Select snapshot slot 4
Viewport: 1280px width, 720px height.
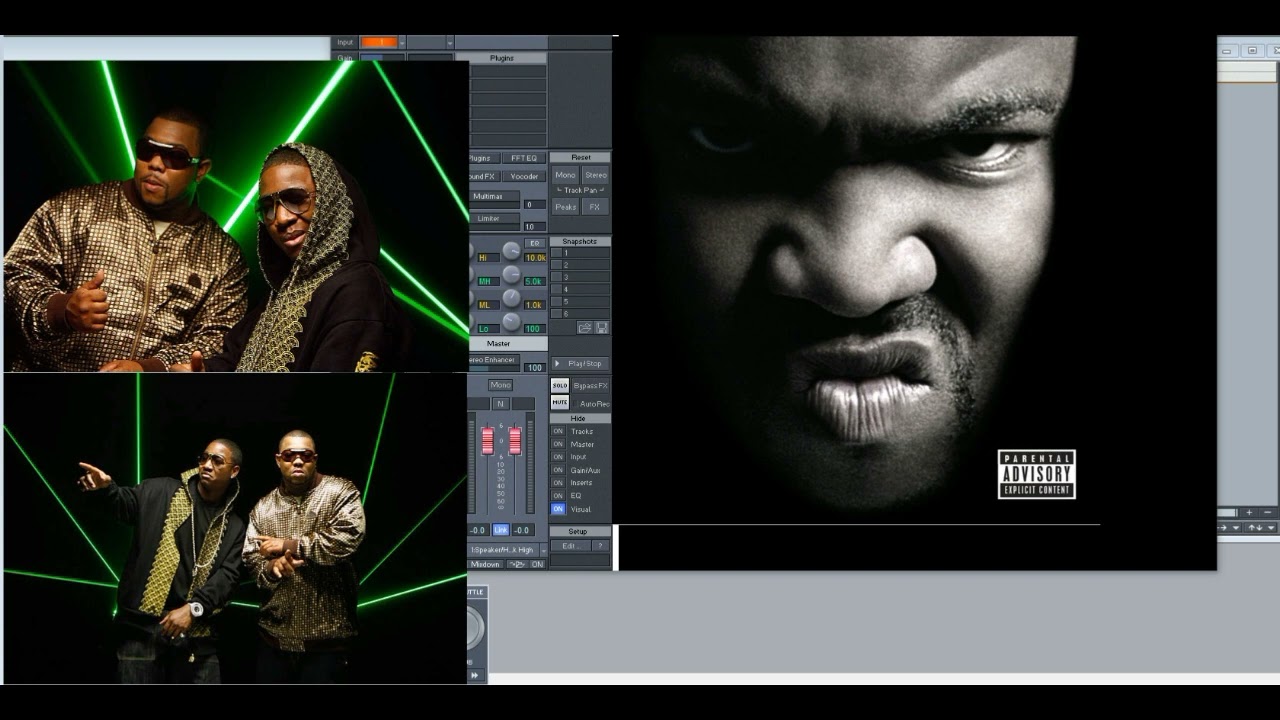(580, 289)
